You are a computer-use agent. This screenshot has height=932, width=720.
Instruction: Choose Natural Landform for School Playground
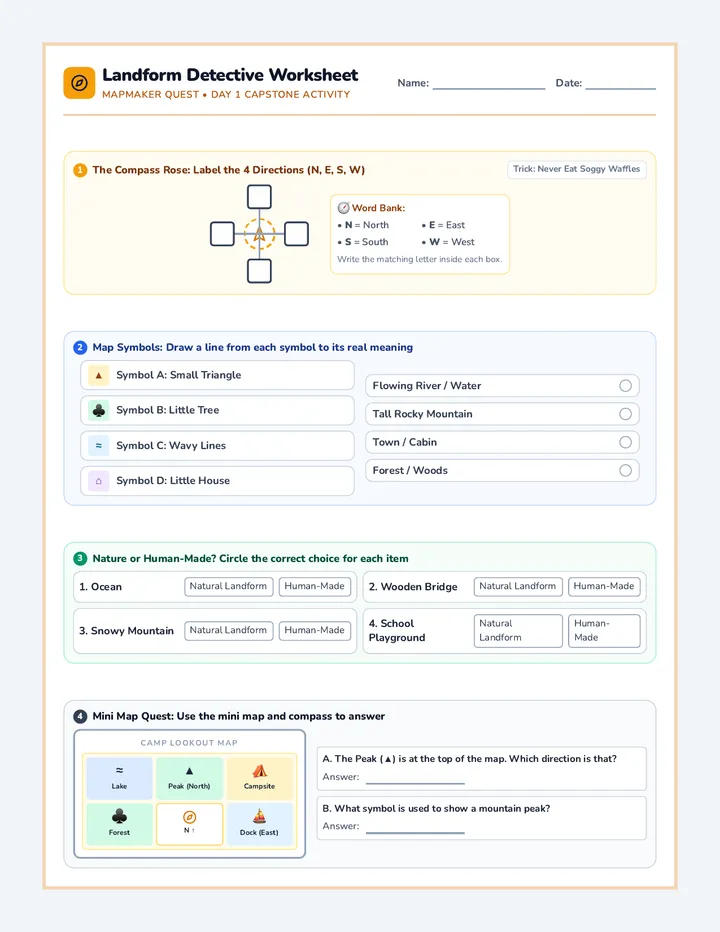point(518,631)
